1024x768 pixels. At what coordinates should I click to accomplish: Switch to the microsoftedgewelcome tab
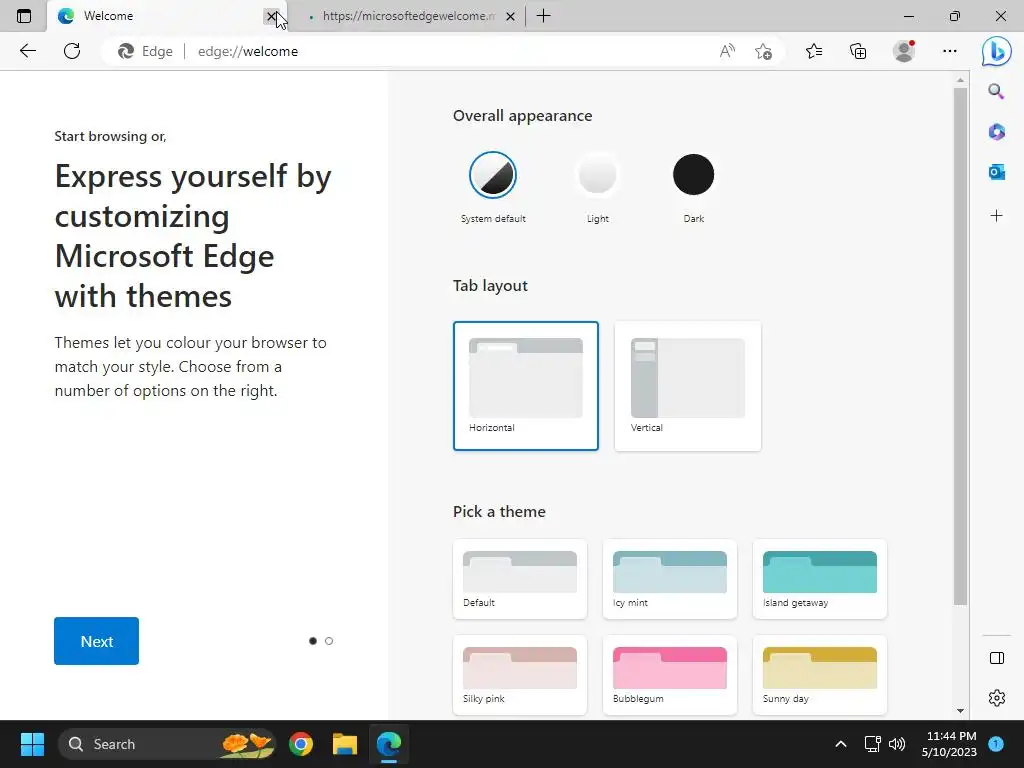point(406,16)
